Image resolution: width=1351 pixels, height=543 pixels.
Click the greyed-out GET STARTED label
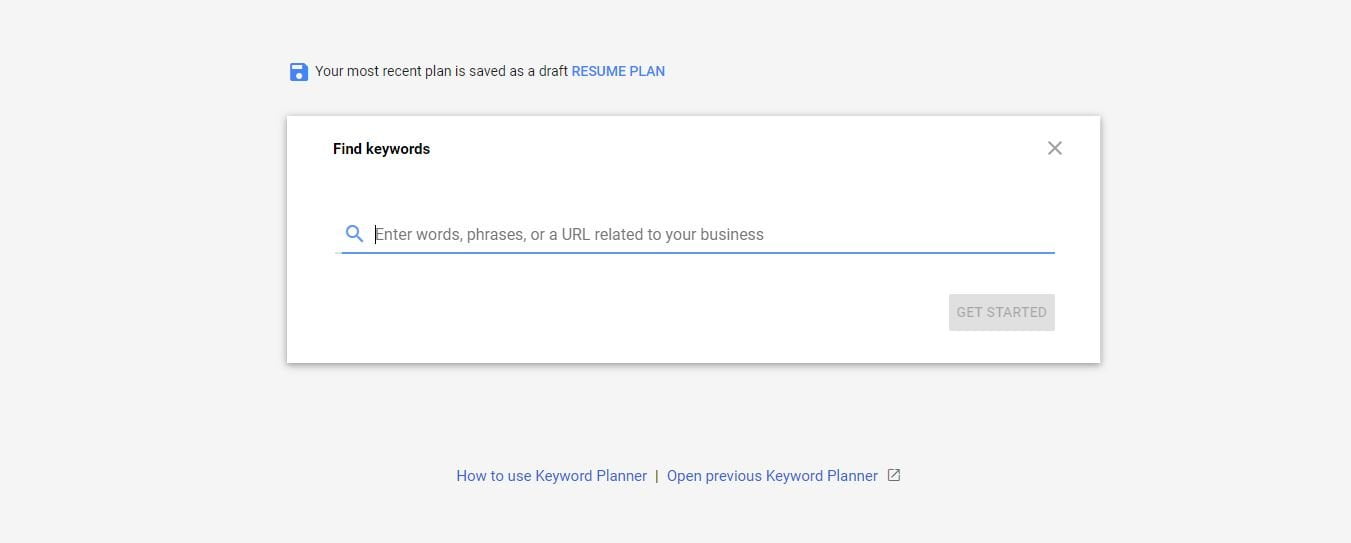click(x=1001, y=312)
